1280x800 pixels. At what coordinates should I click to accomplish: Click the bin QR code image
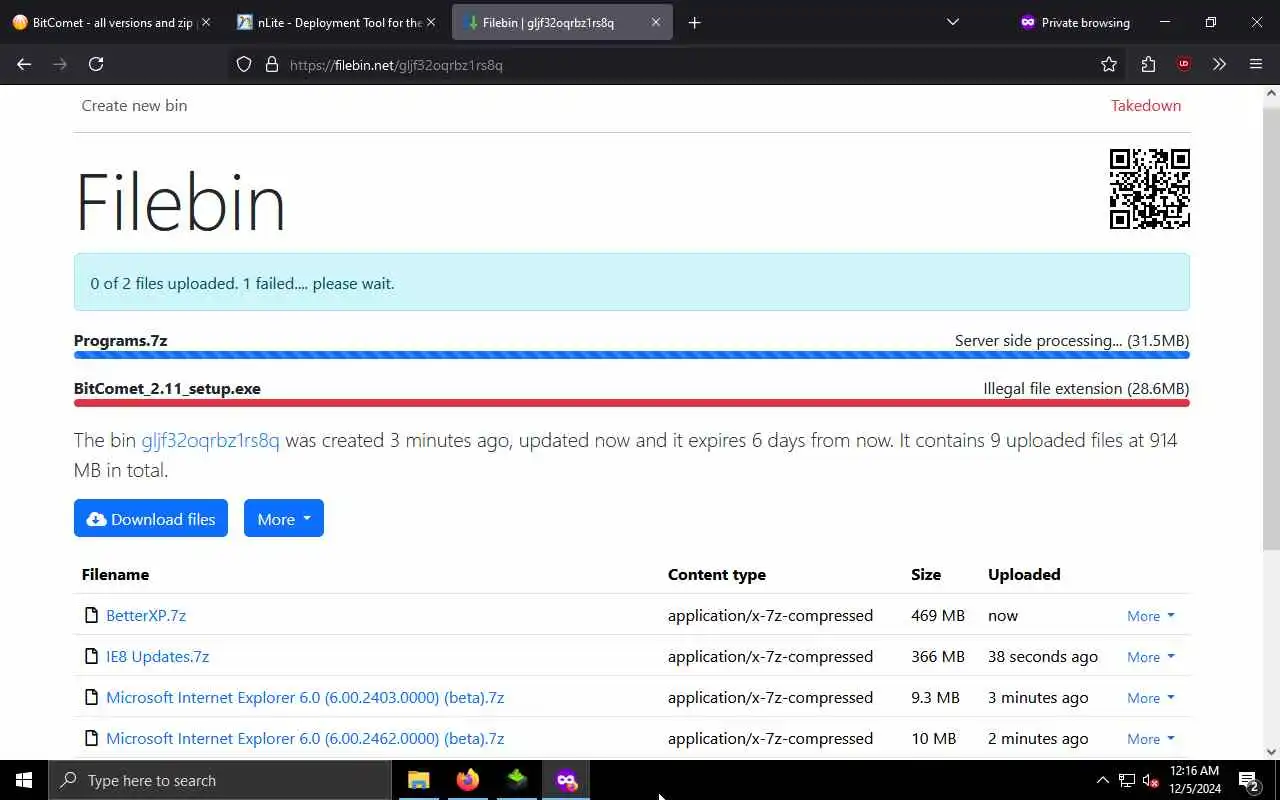pos(1150,189)
